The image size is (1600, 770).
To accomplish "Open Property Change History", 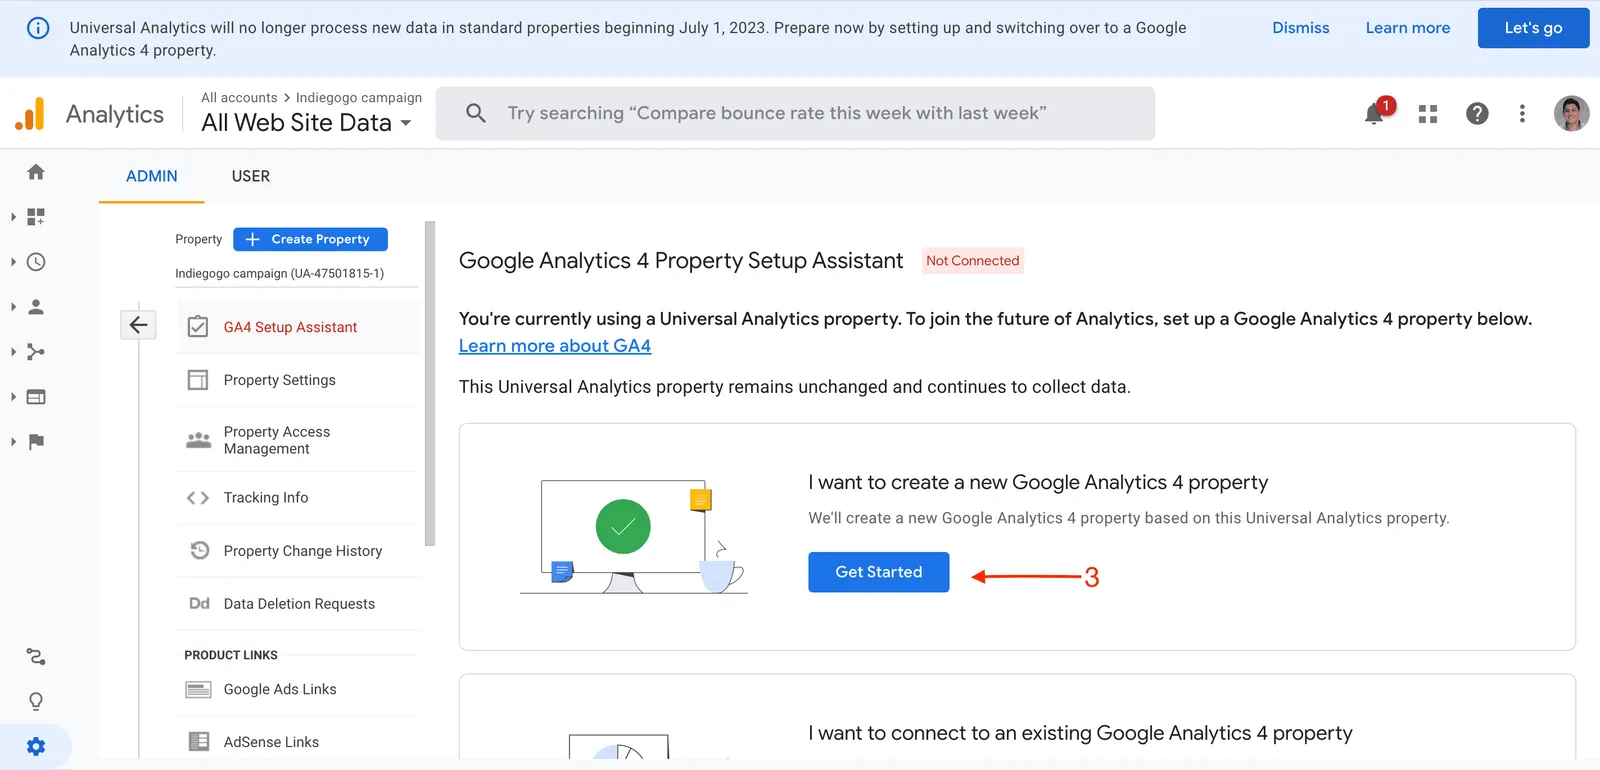I will pyautogui.click(x=297, y=551).
